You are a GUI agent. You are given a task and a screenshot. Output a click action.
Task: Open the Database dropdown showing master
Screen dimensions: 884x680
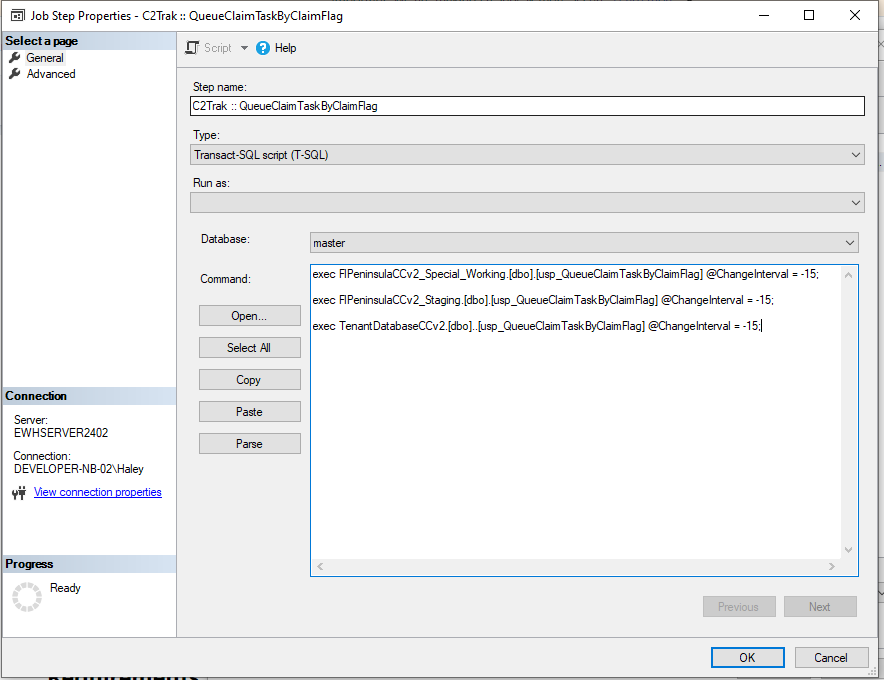coord(849,242)
